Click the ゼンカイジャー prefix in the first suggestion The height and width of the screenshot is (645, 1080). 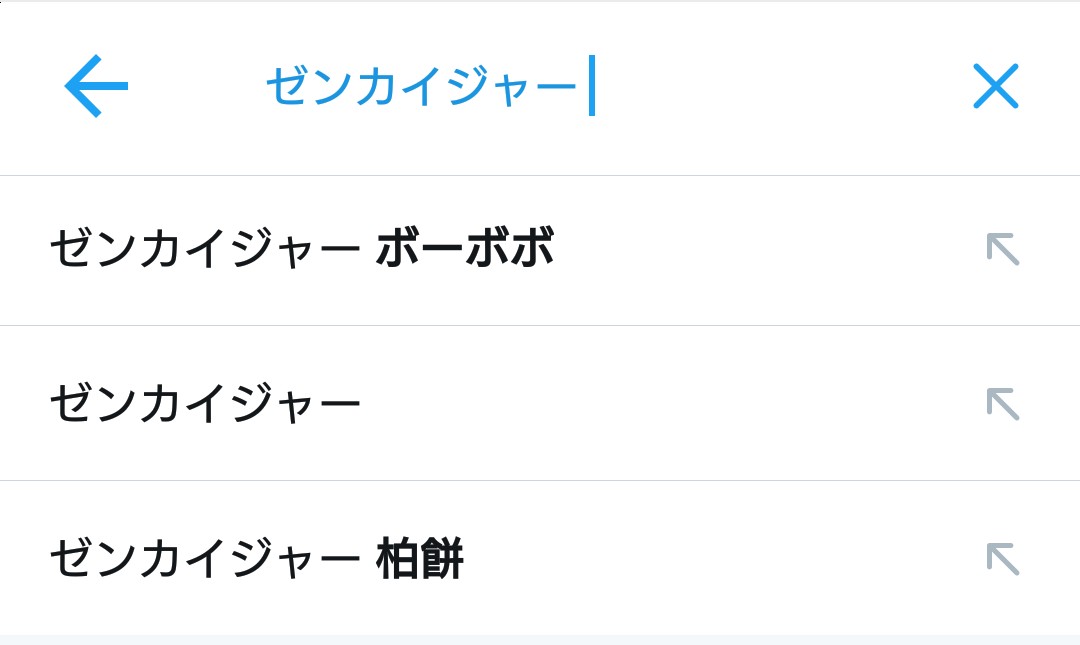(x=205, y=250)
